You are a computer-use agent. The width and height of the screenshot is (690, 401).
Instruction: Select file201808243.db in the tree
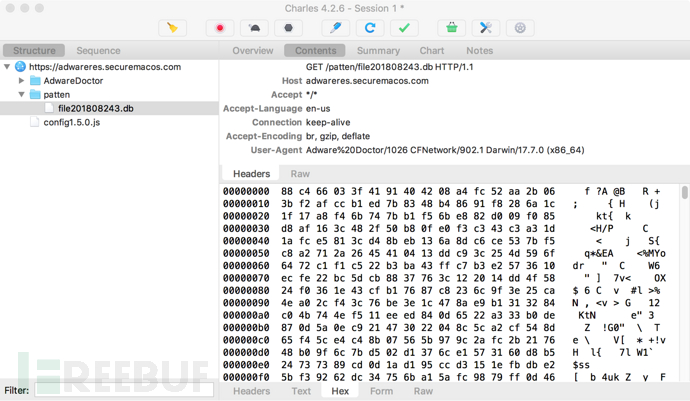click(x=109, y=108)
